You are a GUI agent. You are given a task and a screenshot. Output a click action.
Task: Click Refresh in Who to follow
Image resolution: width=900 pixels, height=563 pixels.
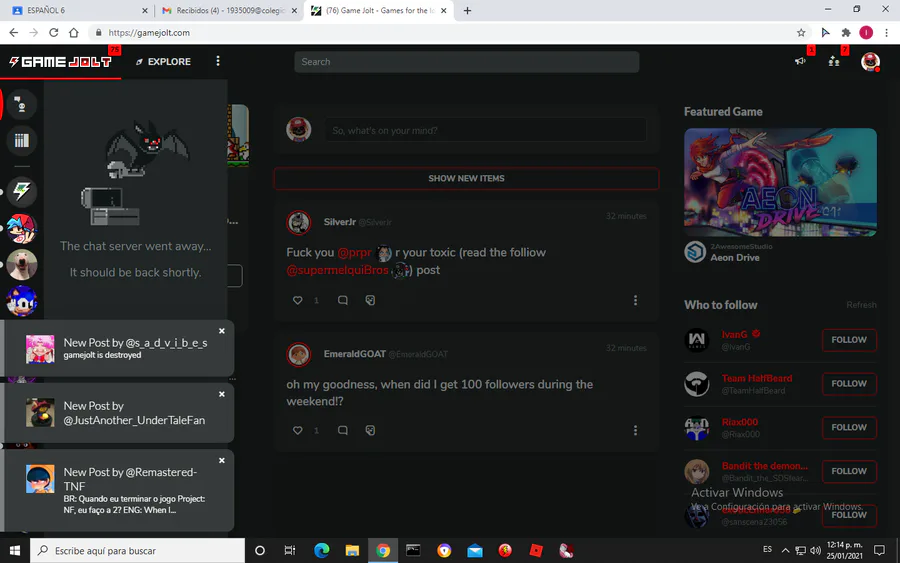[x=861, y=305]
